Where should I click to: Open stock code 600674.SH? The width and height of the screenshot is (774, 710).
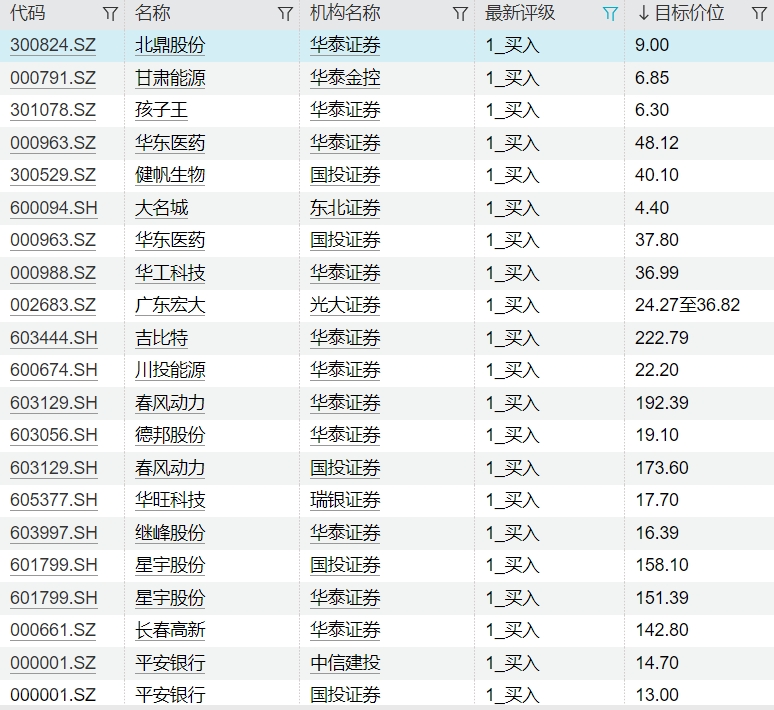54,370
